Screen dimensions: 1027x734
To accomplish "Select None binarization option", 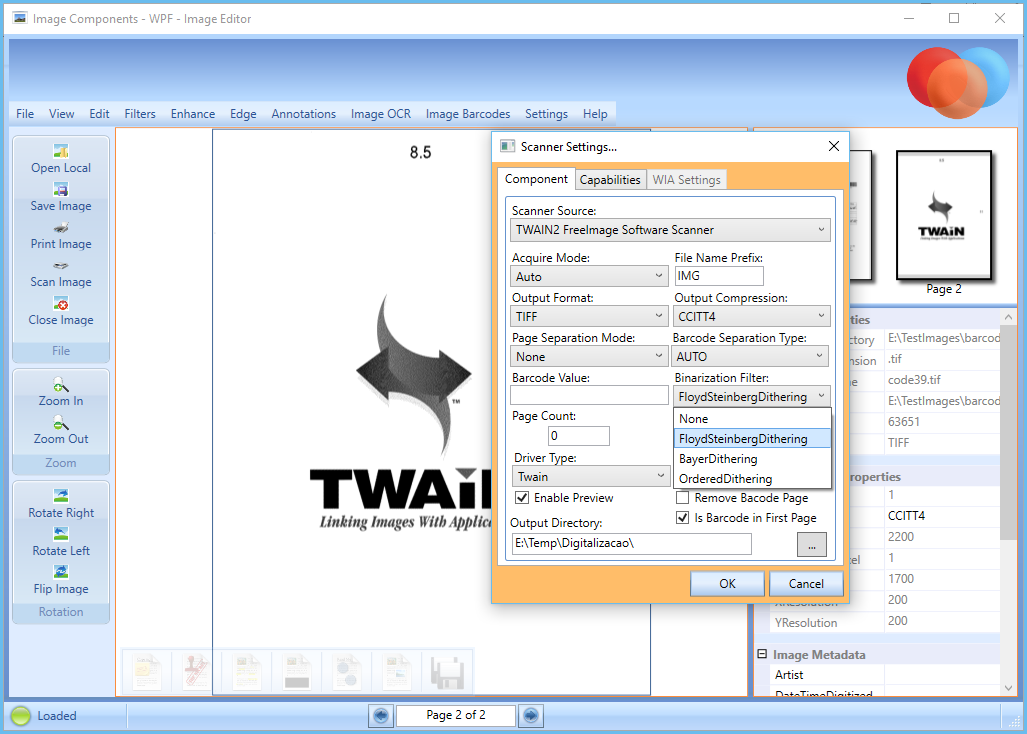I will (753, 418).
